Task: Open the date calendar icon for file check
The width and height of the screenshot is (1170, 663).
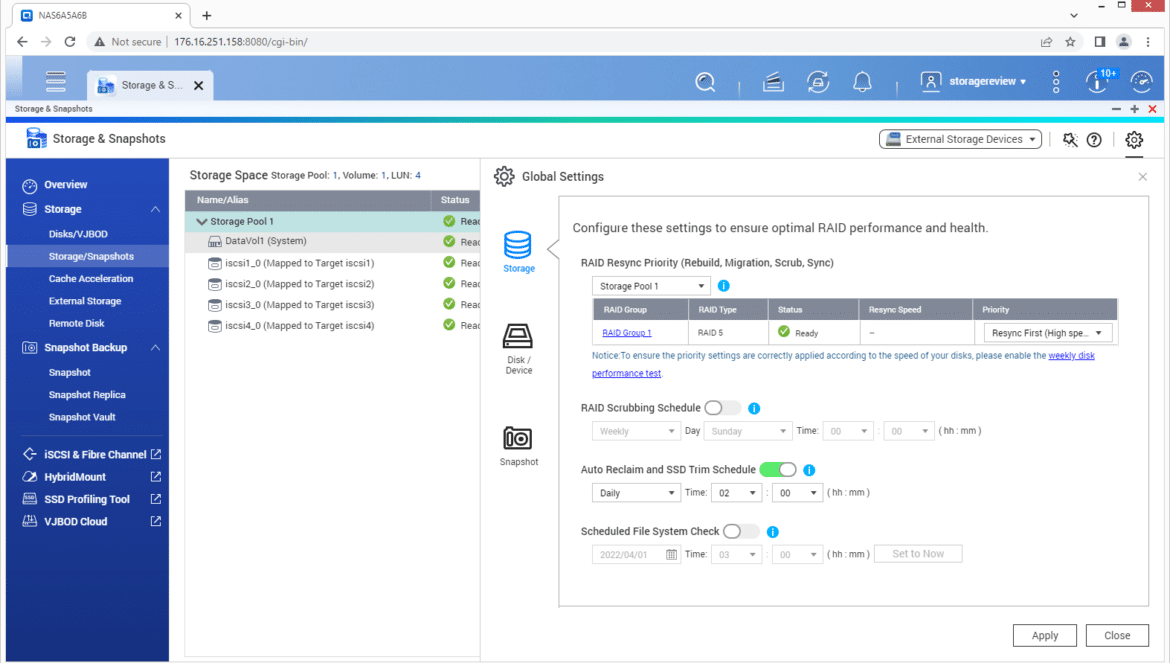Action: click(x=671, y=554)
